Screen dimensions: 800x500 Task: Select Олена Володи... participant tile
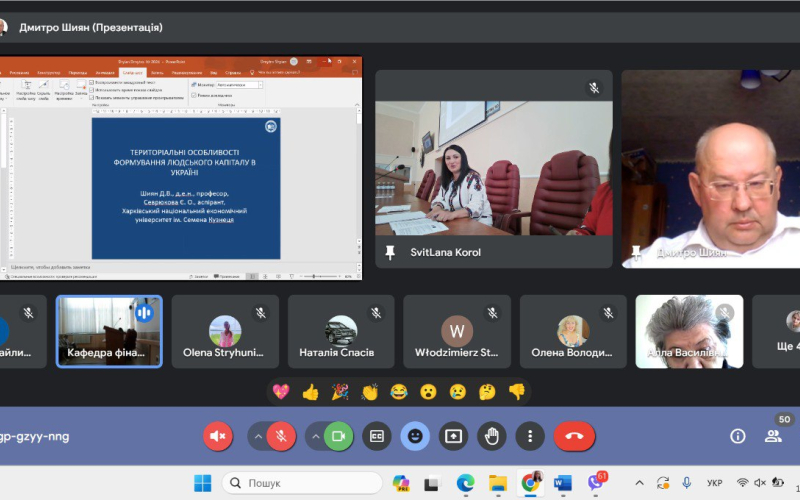click(573, 332)
